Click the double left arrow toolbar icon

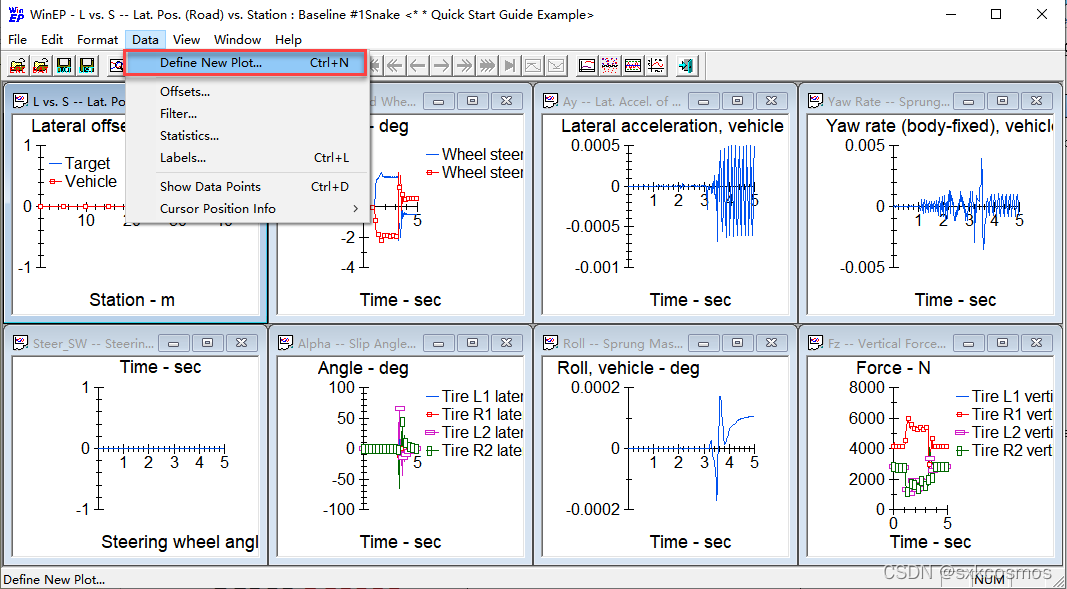(x=394, y=66)
